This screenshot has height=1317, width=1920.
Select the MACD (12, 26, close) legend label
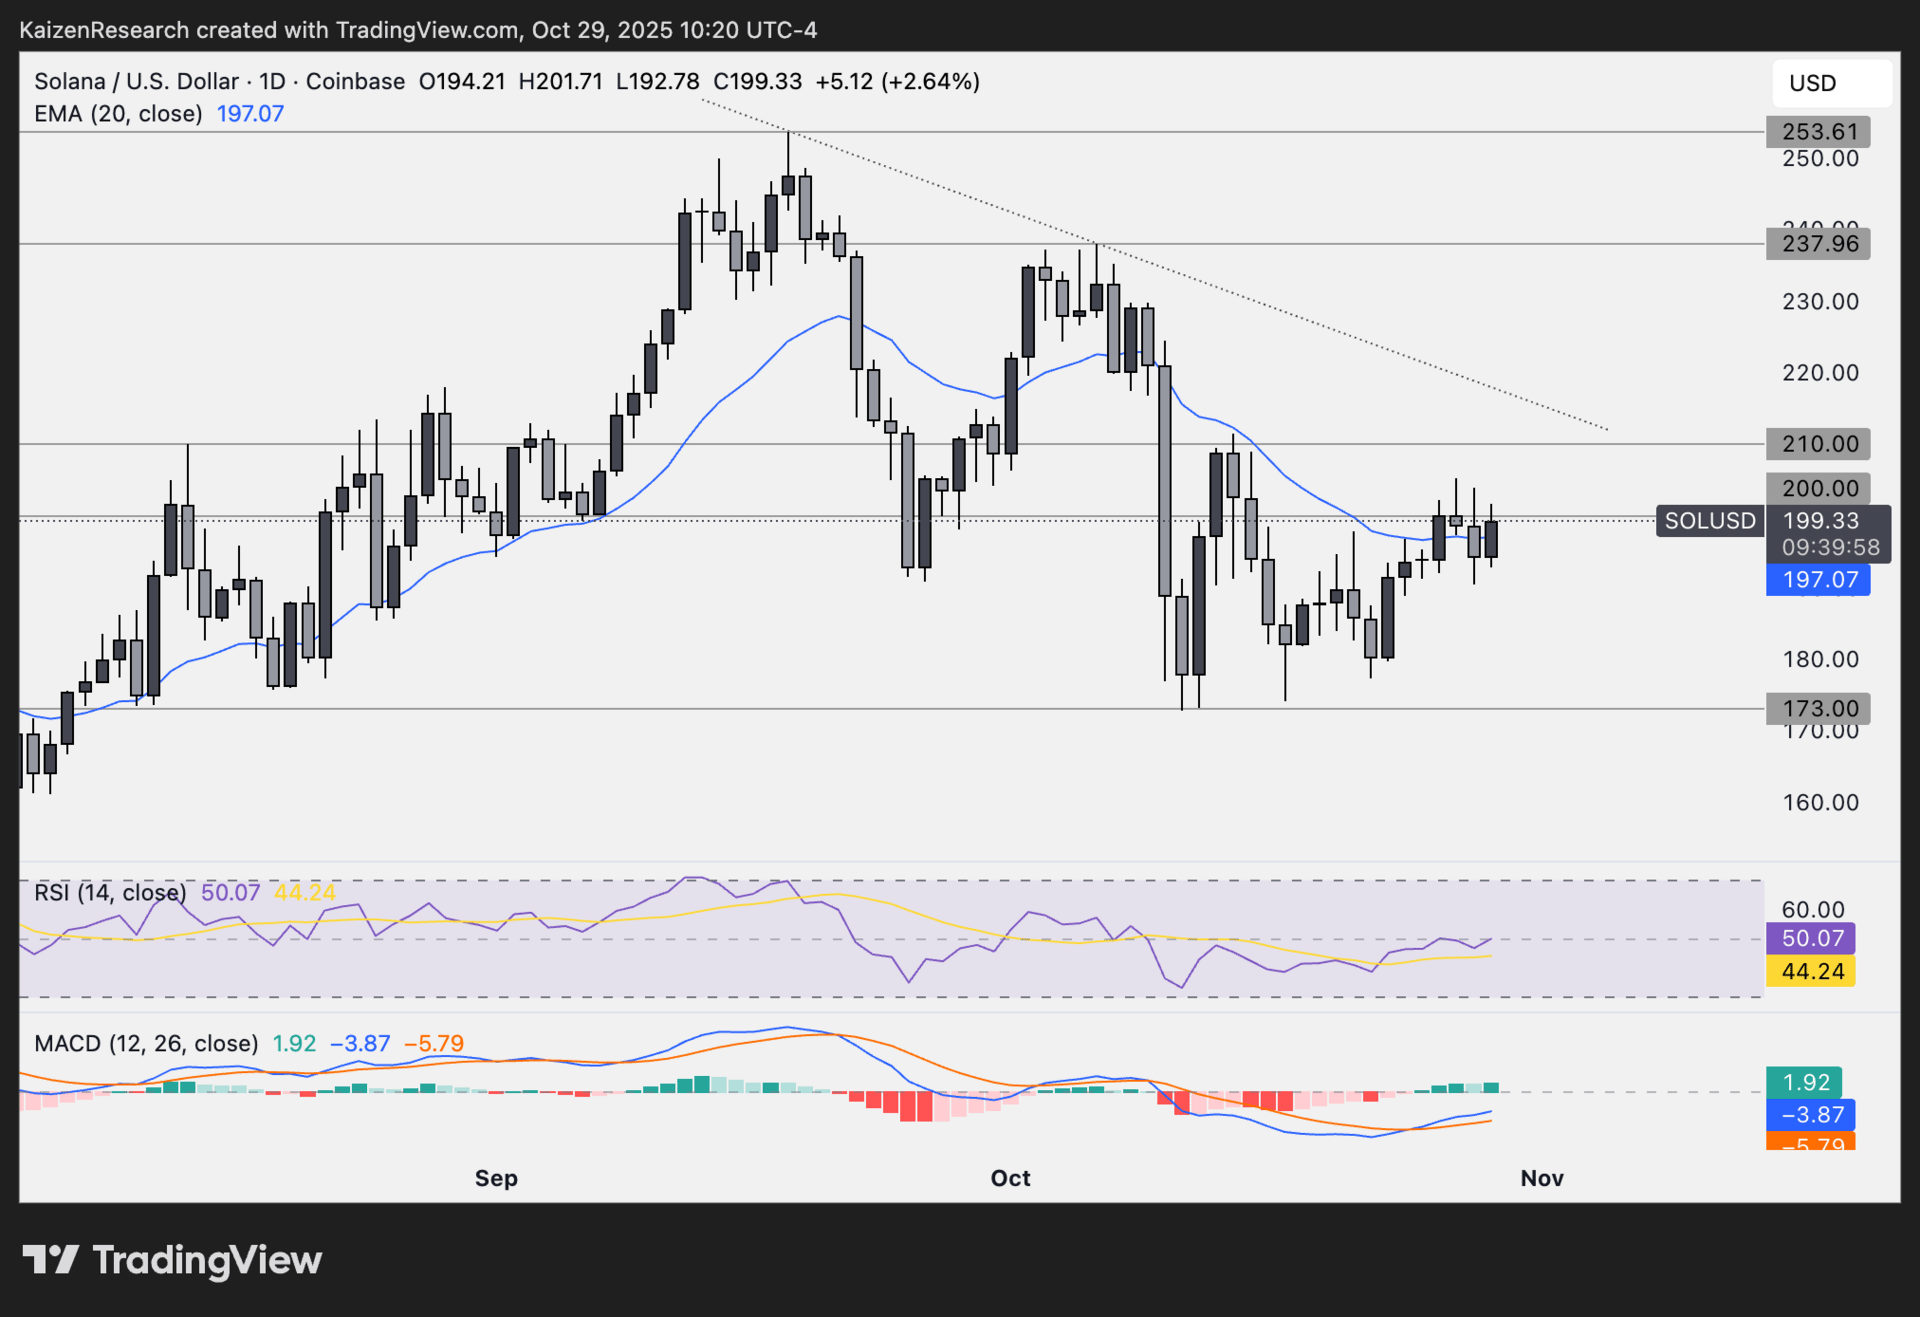(x=146, y=1043)
